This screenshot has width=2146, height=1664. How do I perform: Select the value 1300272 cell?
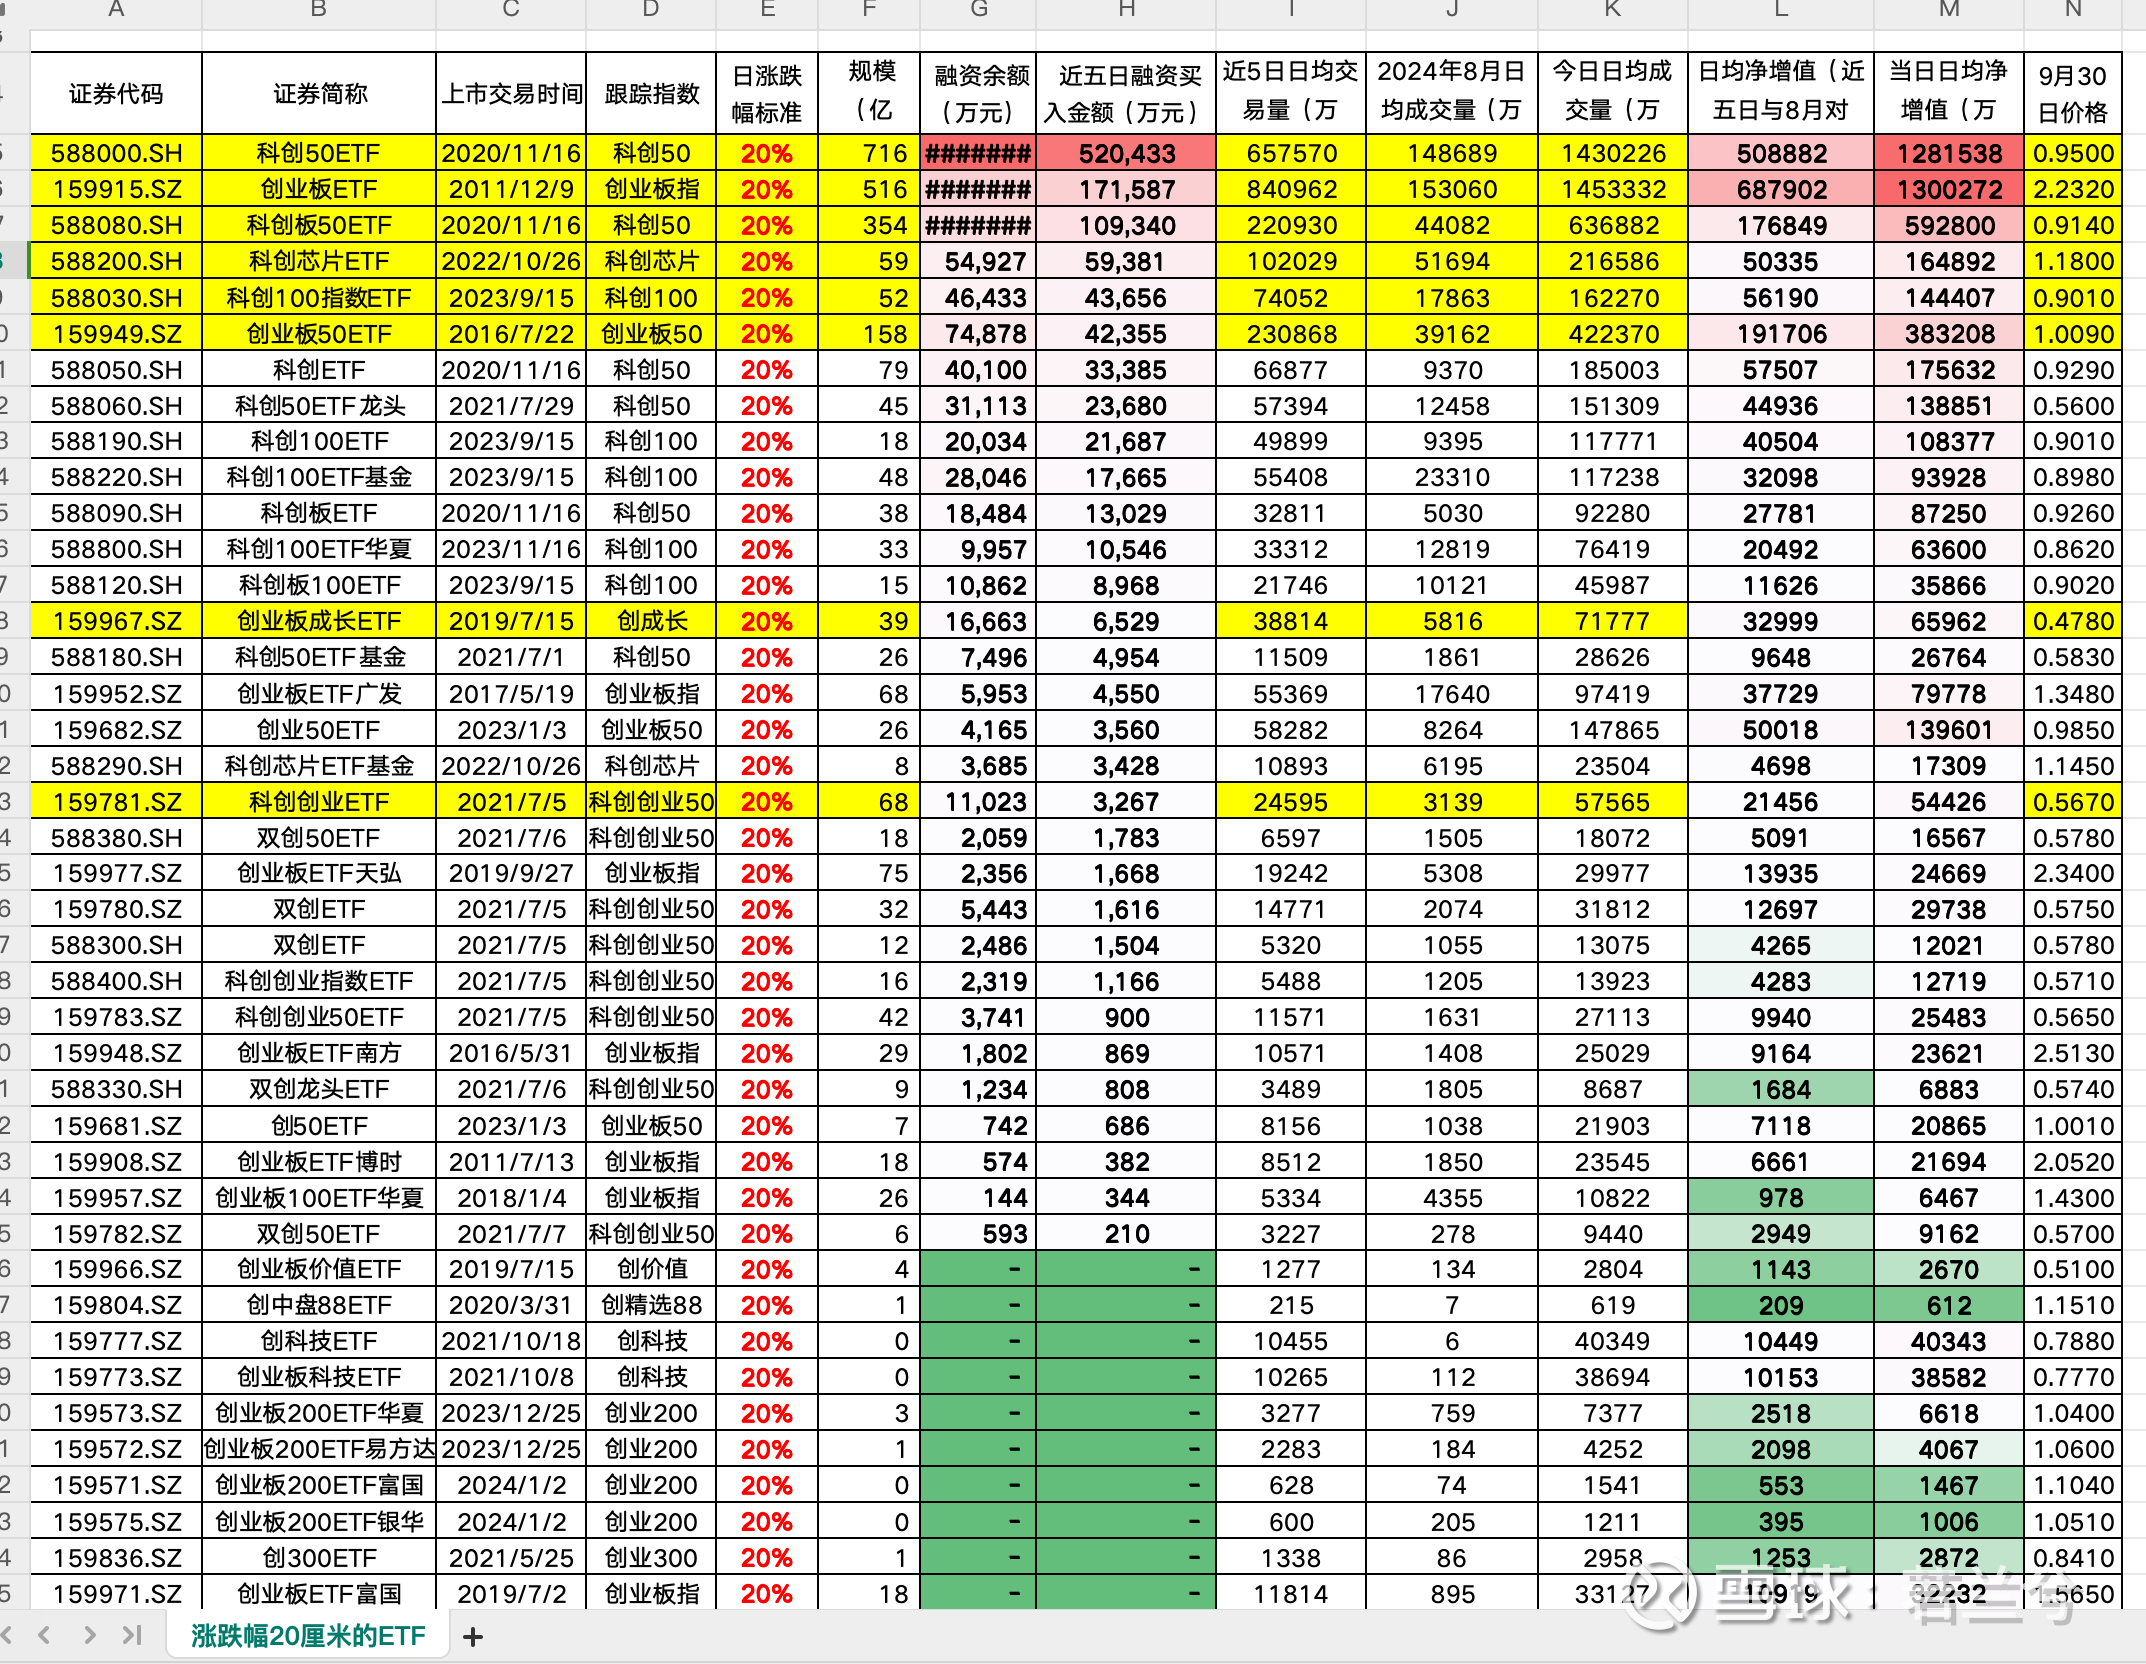(x=1948, y=189)
